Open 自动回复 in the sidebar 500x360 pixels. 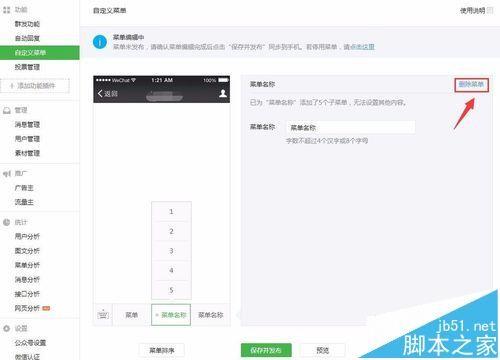(x=27, y=38)
